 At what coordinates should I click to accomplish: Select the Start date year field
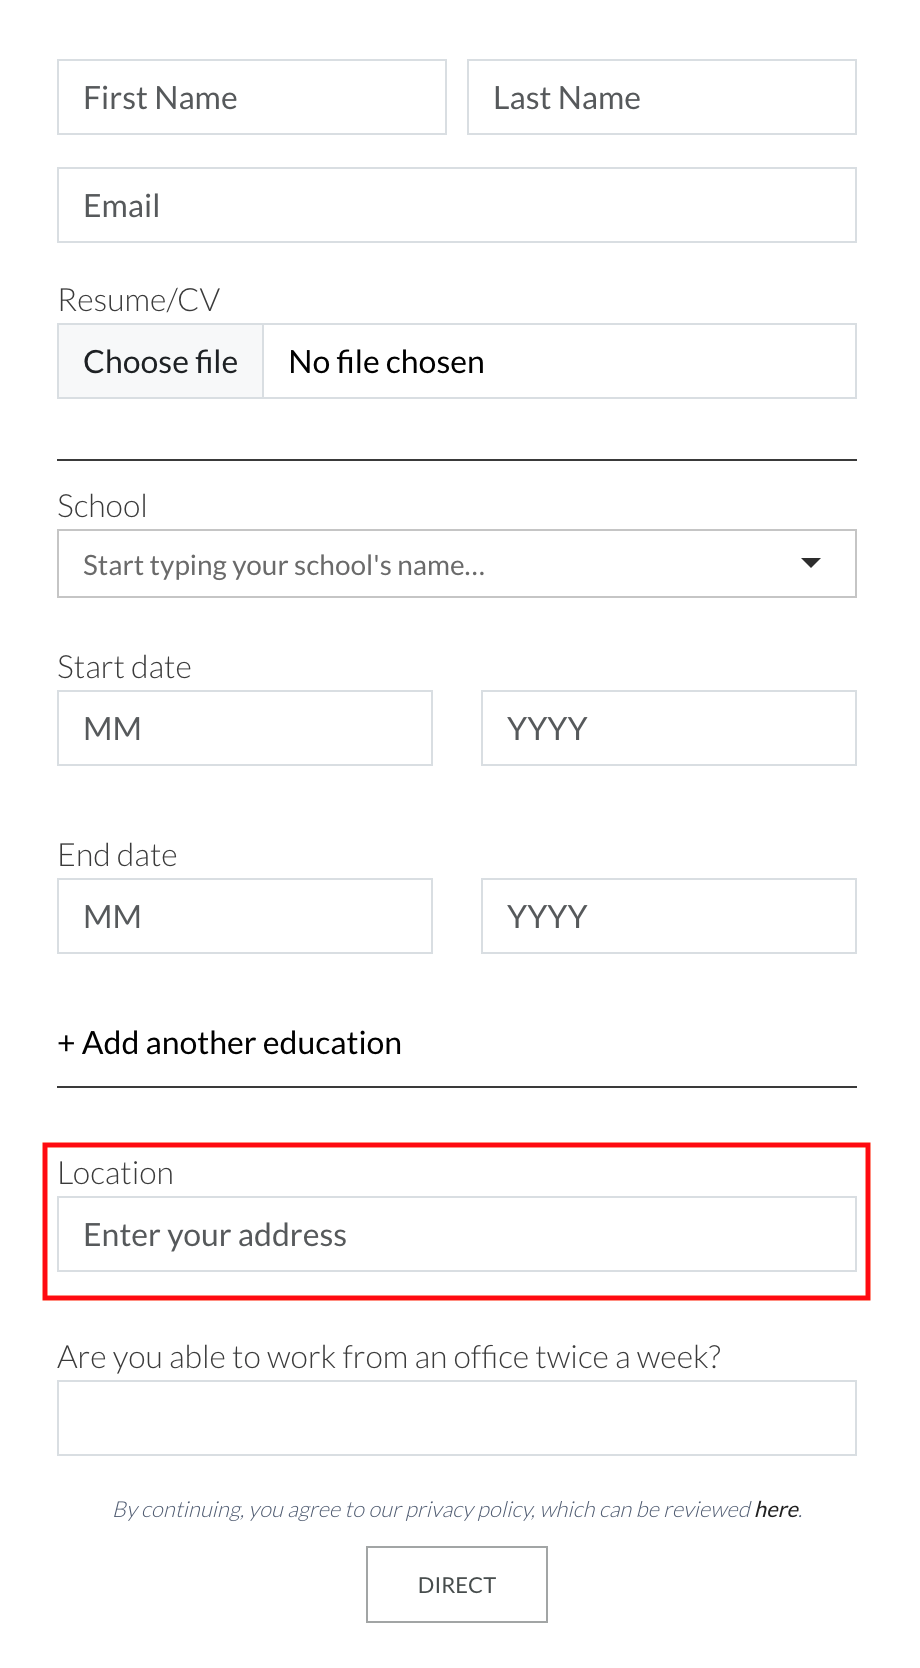pos(668,728)
